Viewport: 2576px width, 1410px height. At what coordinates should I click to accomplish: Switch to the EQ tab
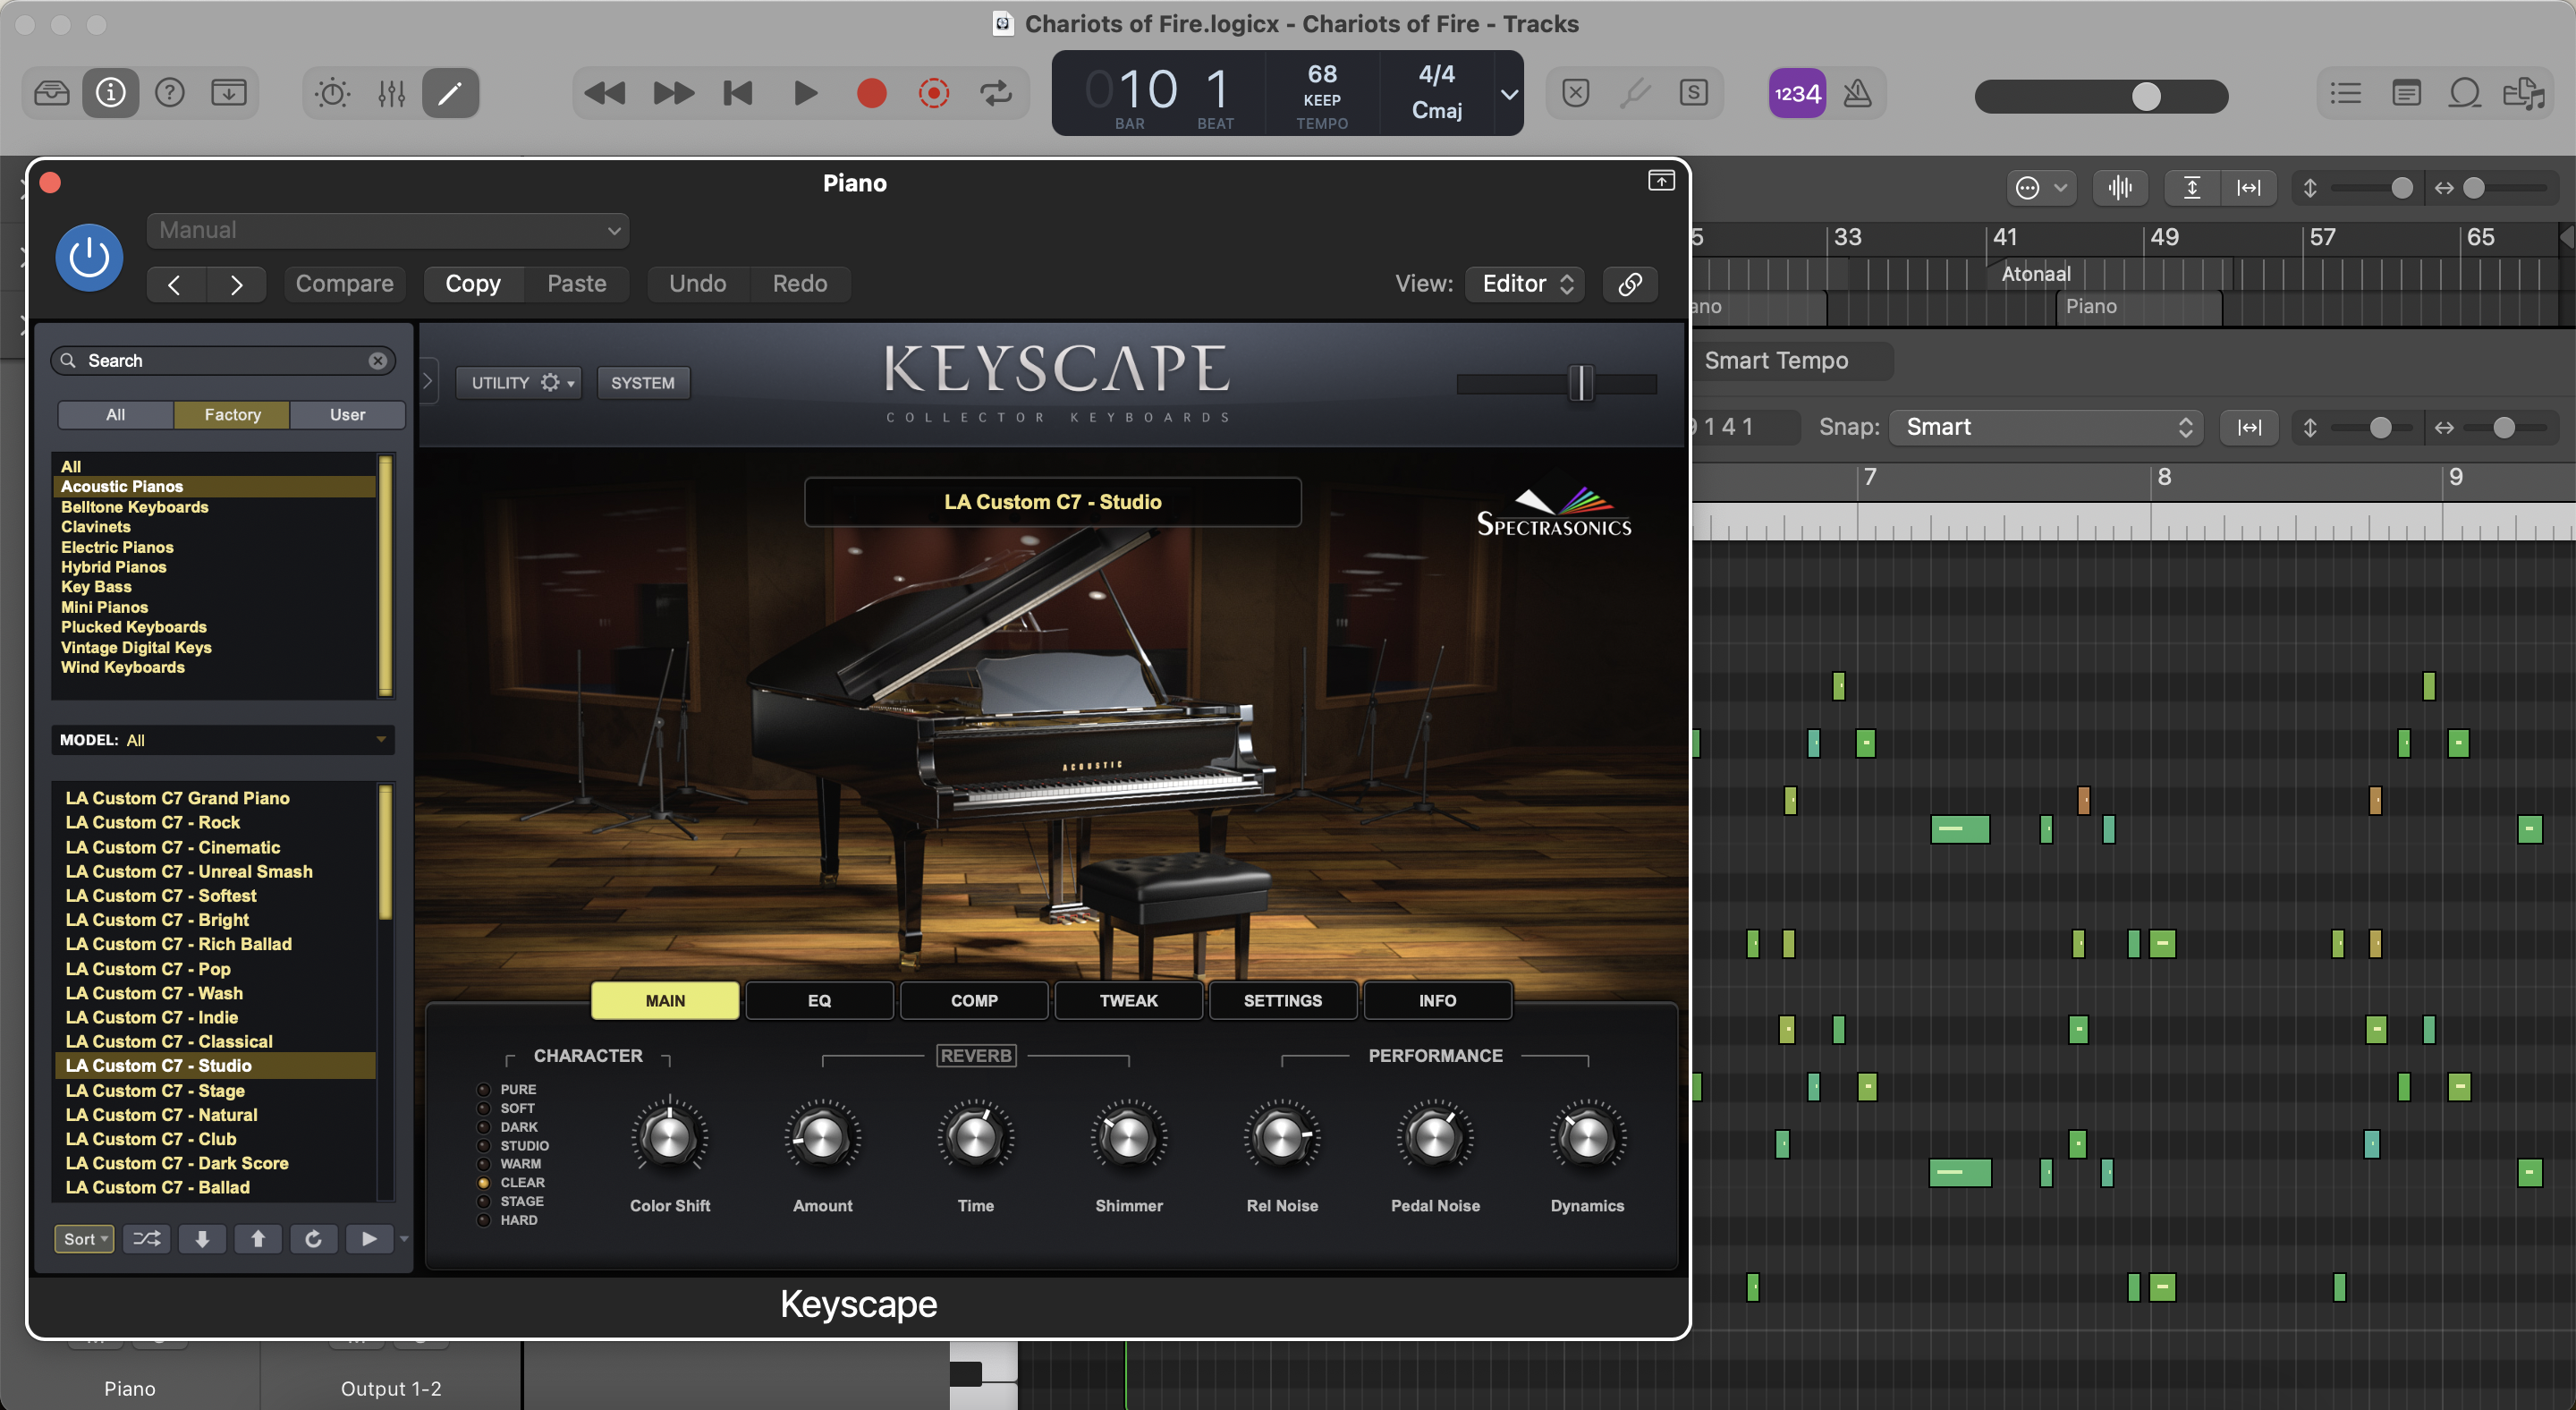[x=819, y=1000]
